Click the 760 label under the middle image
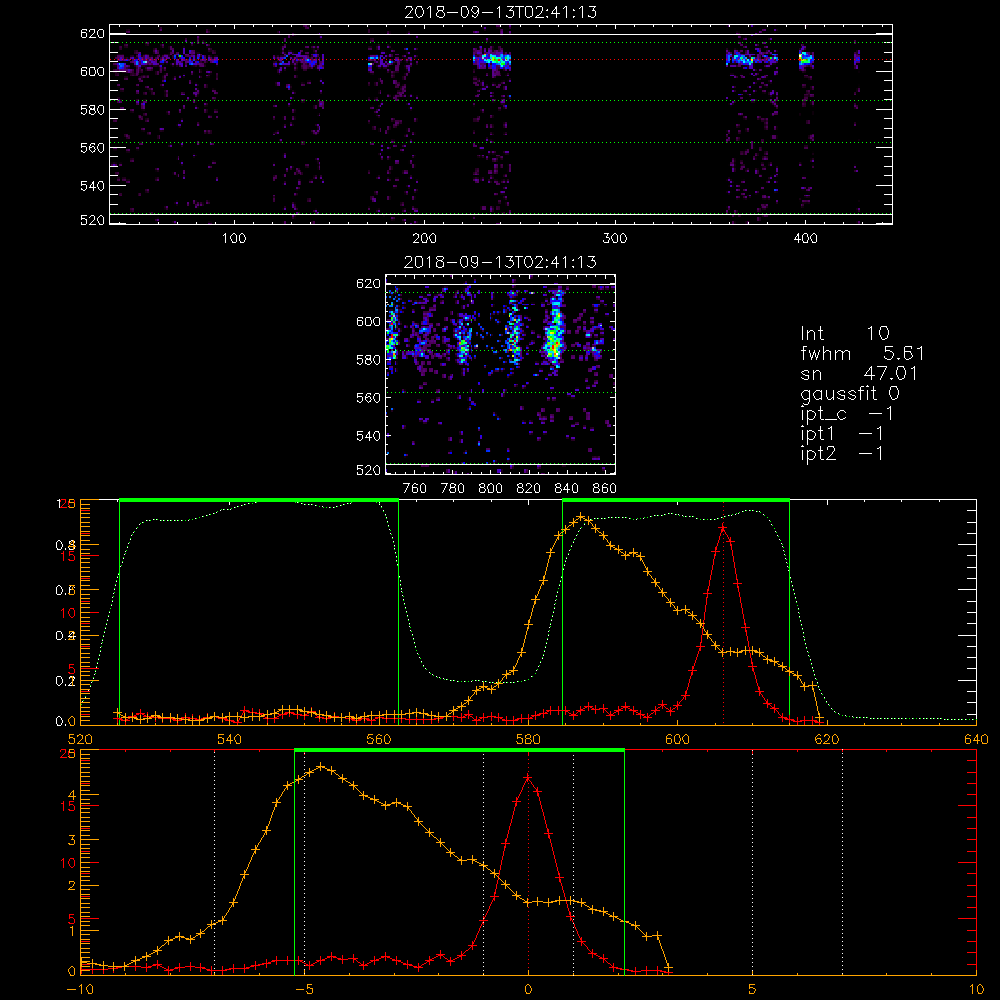Screen dimensions: 1000x1000 (415, 489)
